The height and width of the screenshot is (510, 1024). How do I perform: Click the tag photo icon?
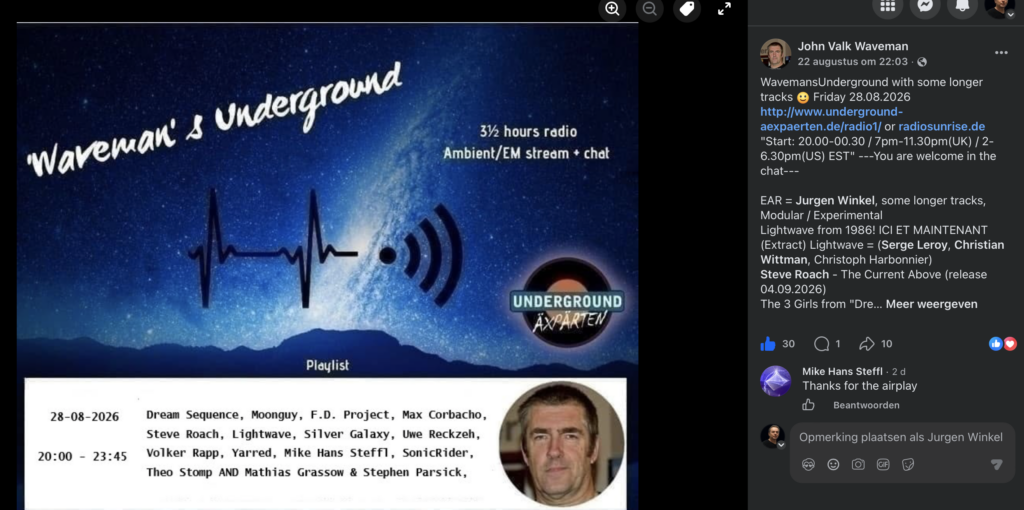(x=687, y=8)
